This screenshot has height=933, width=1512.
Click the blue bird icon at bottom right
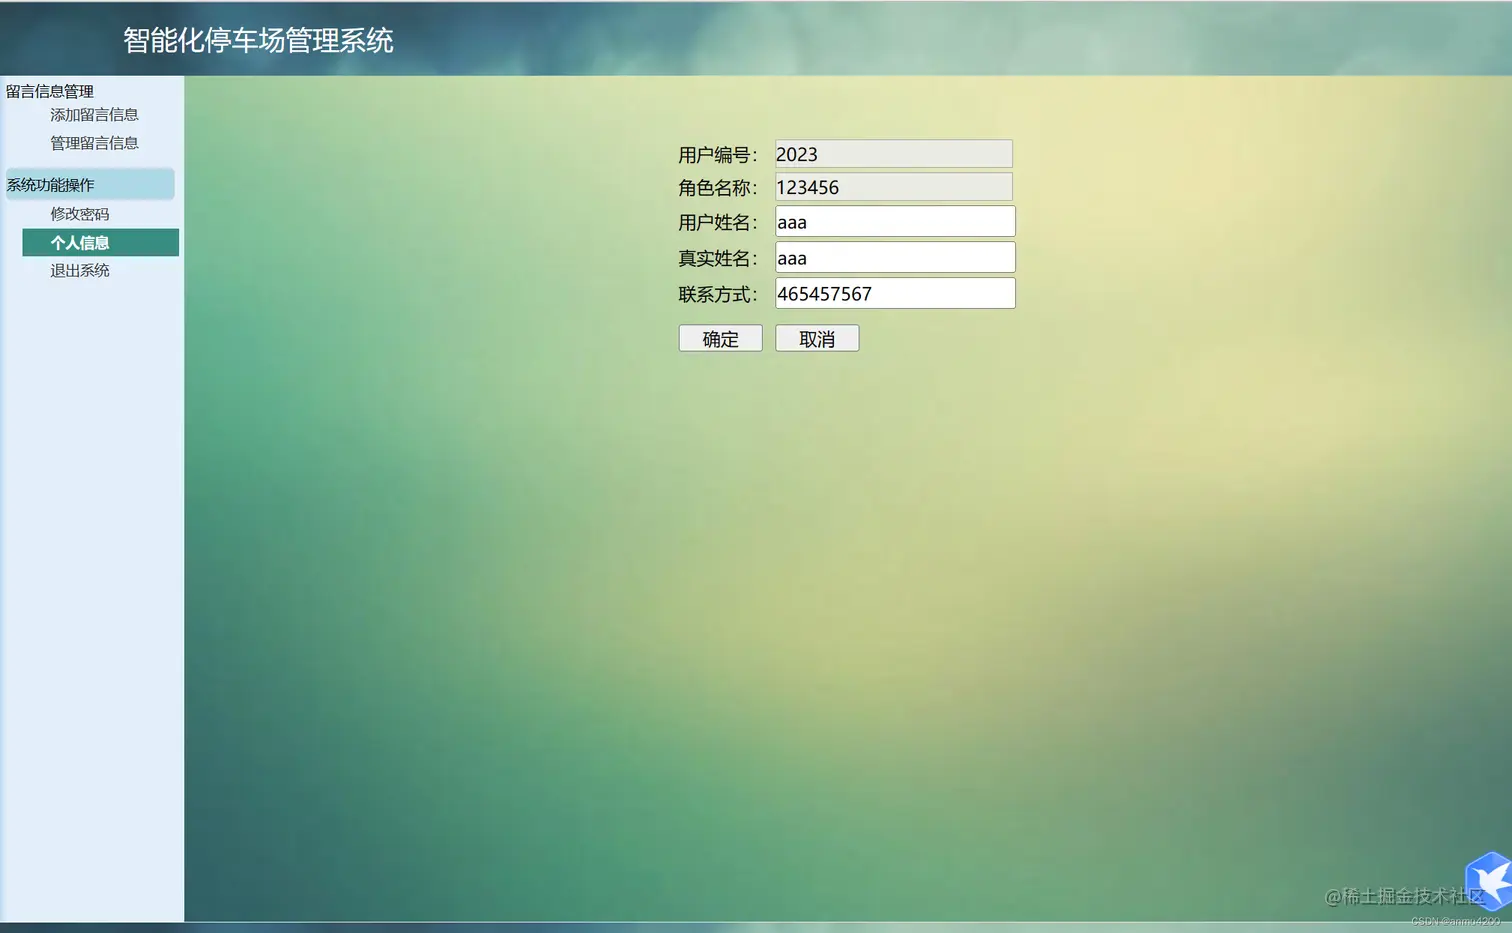(x=1490, y=881)
